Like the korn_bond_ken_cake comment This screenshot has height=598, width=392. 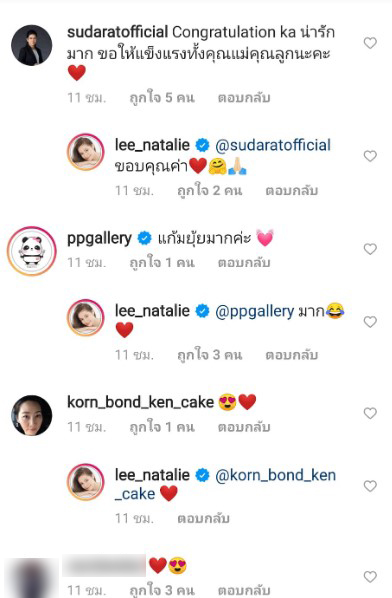coord(370,413)
